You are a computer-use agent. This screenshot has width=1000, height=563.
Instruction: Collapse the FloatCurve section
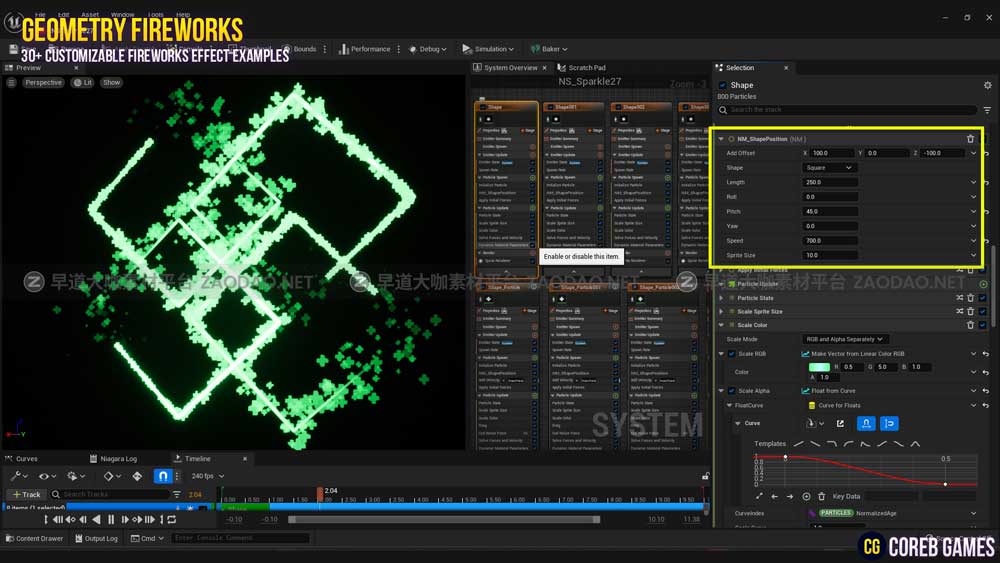coord(730,406)
